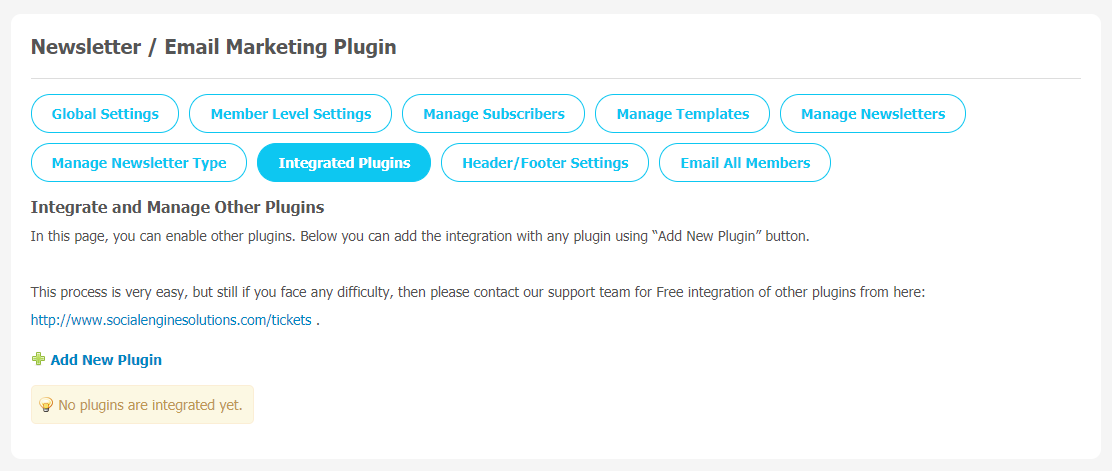Open Manage Templates tab

[682, 113]
